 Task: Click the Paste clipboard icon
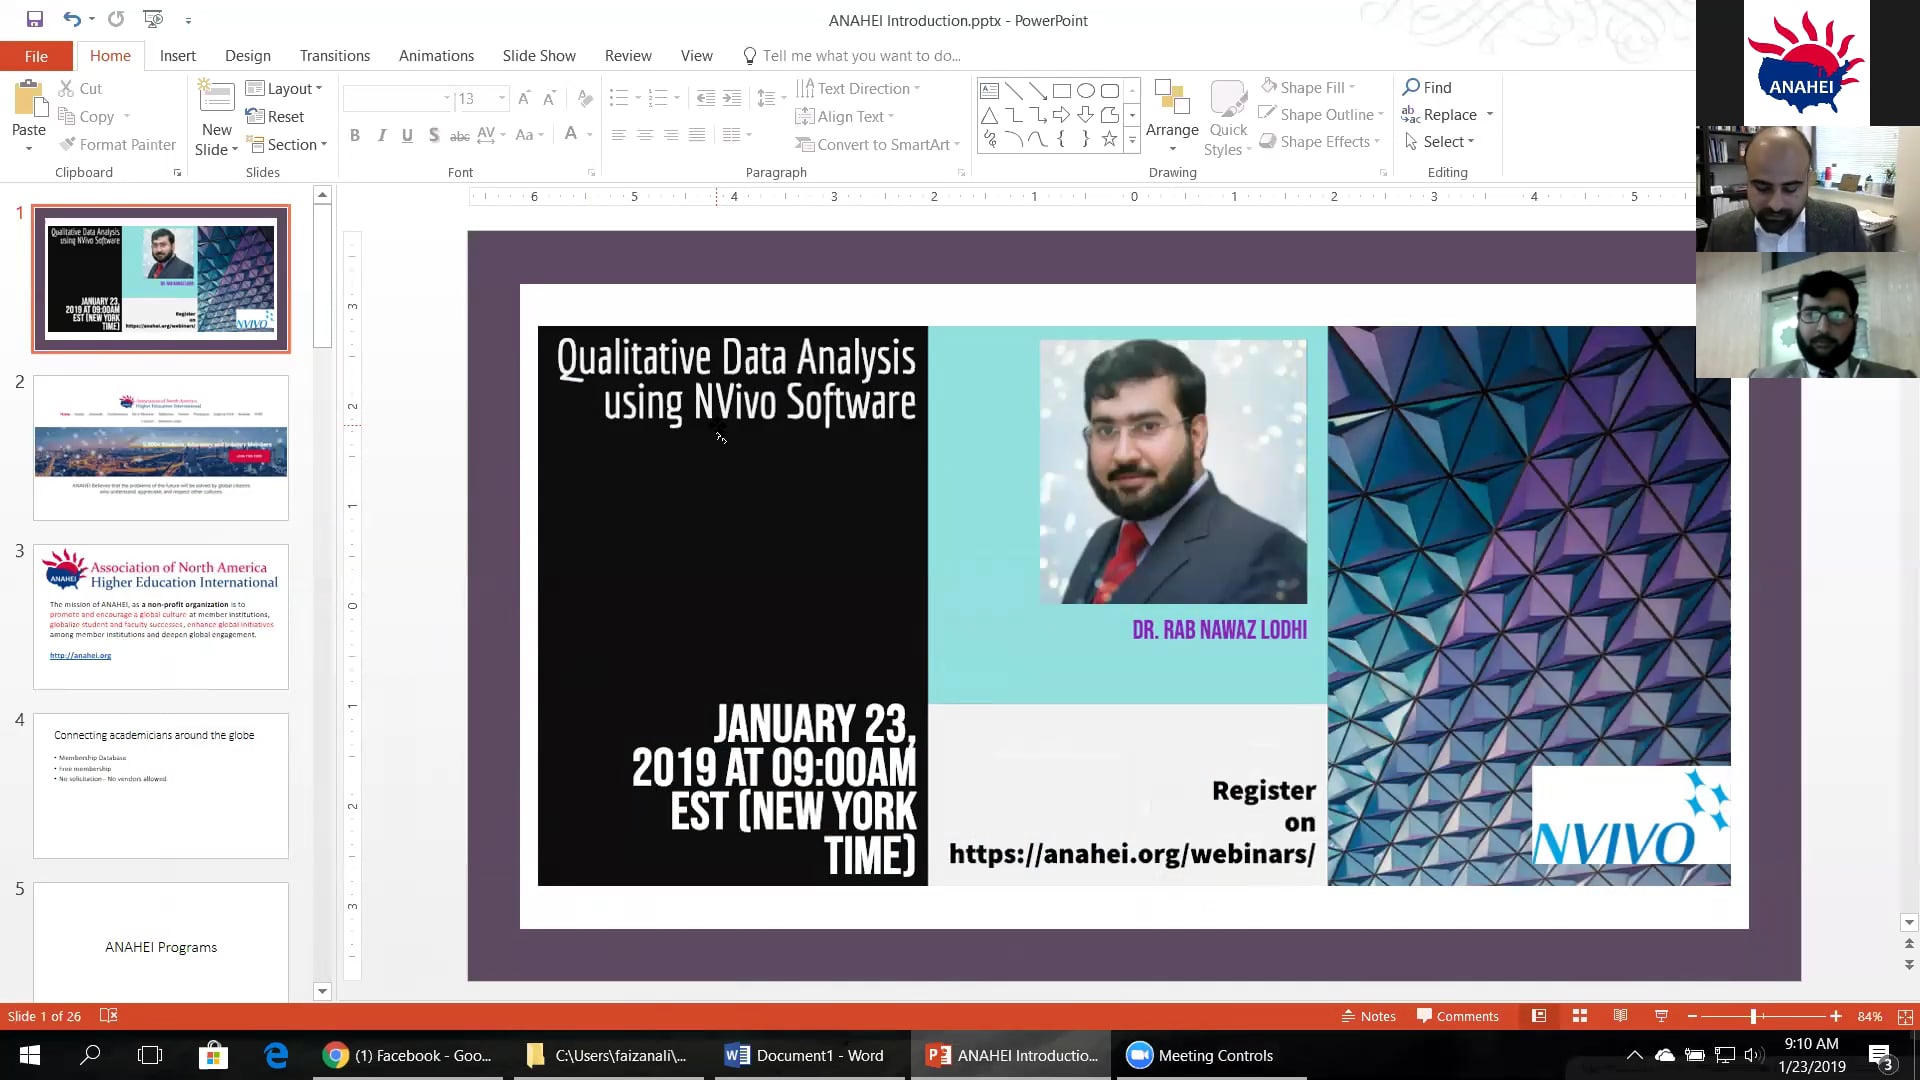click(x=29, y=100)
